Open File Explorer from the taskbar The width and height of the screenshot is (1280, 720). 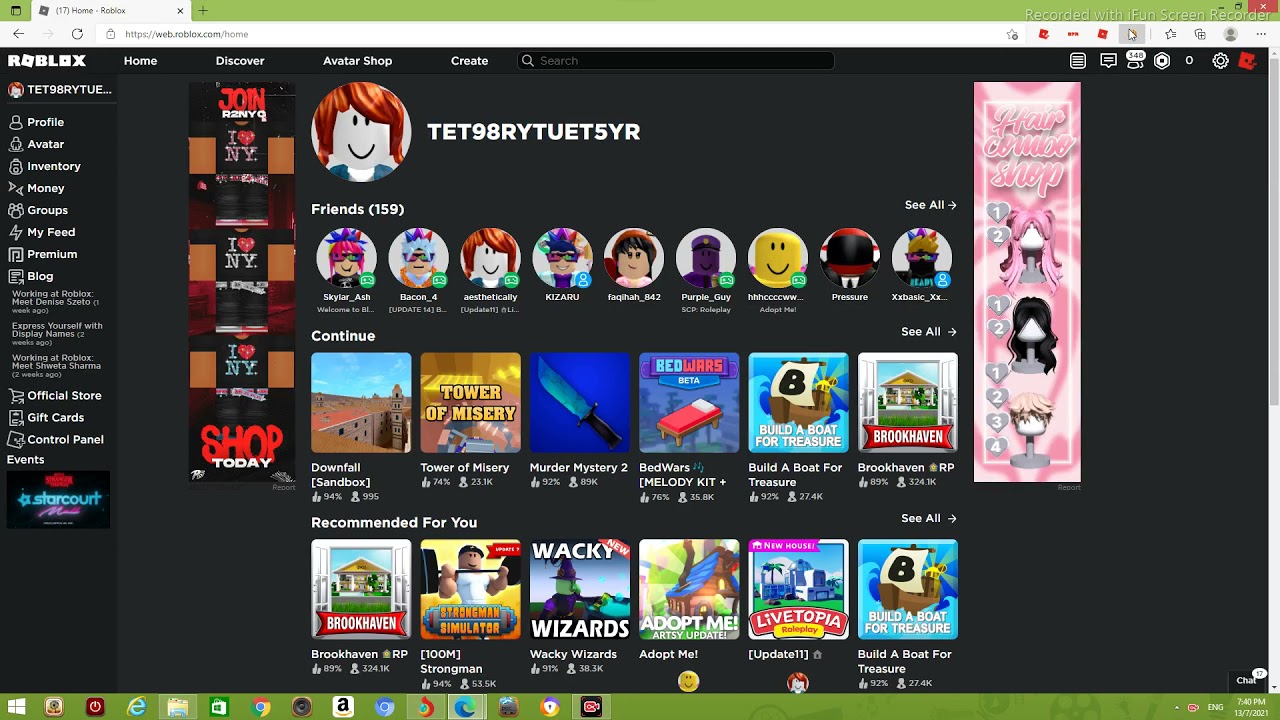(x=177, y=707)
